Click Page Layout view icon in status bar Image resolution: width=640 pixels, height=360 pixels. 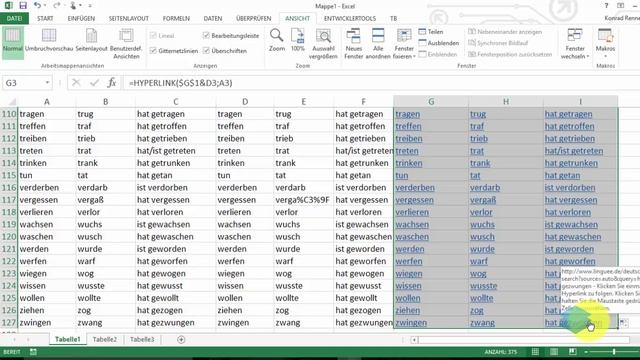[x=554, y=352]
